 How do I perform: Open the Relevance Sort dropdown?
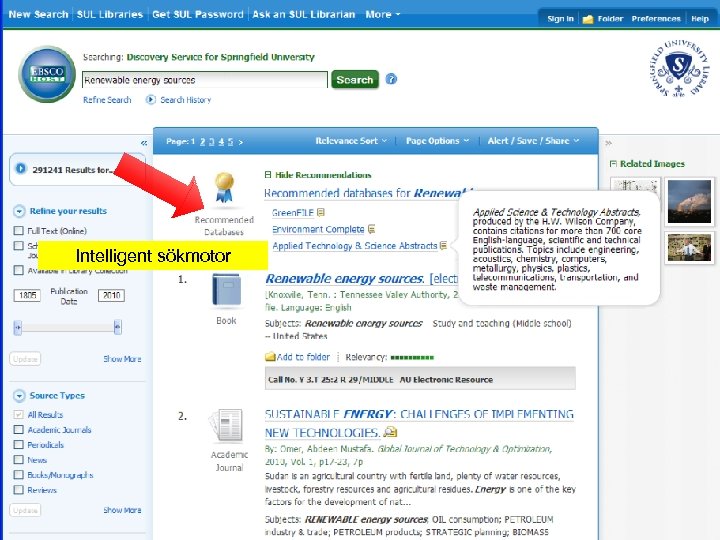(x=351, y=141)
